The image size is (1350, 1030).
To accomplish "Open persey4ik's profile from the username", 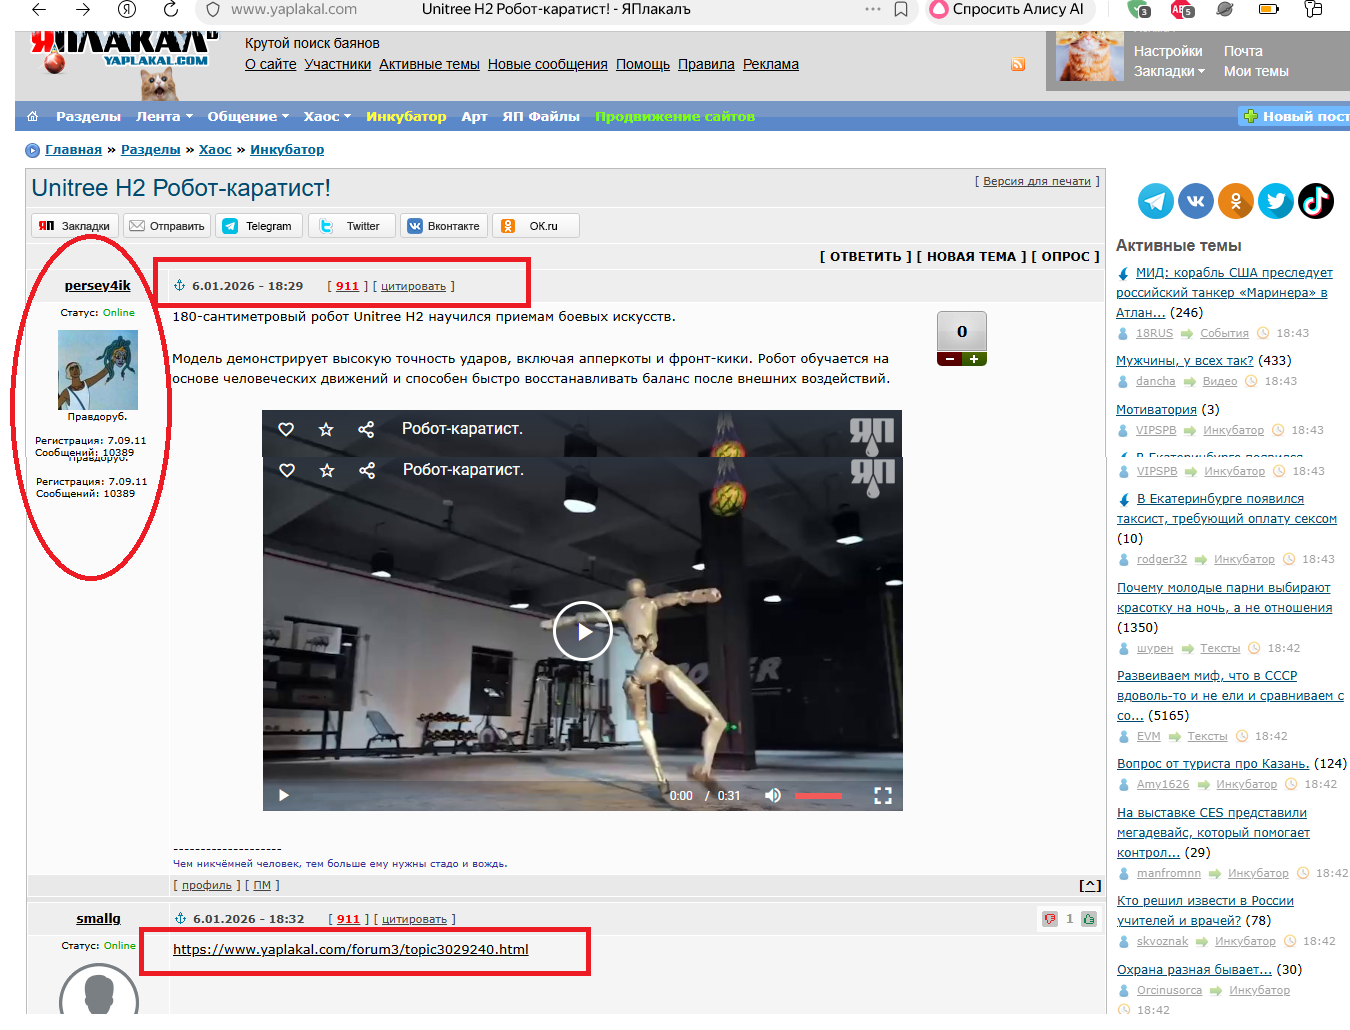I will (98, 285).
